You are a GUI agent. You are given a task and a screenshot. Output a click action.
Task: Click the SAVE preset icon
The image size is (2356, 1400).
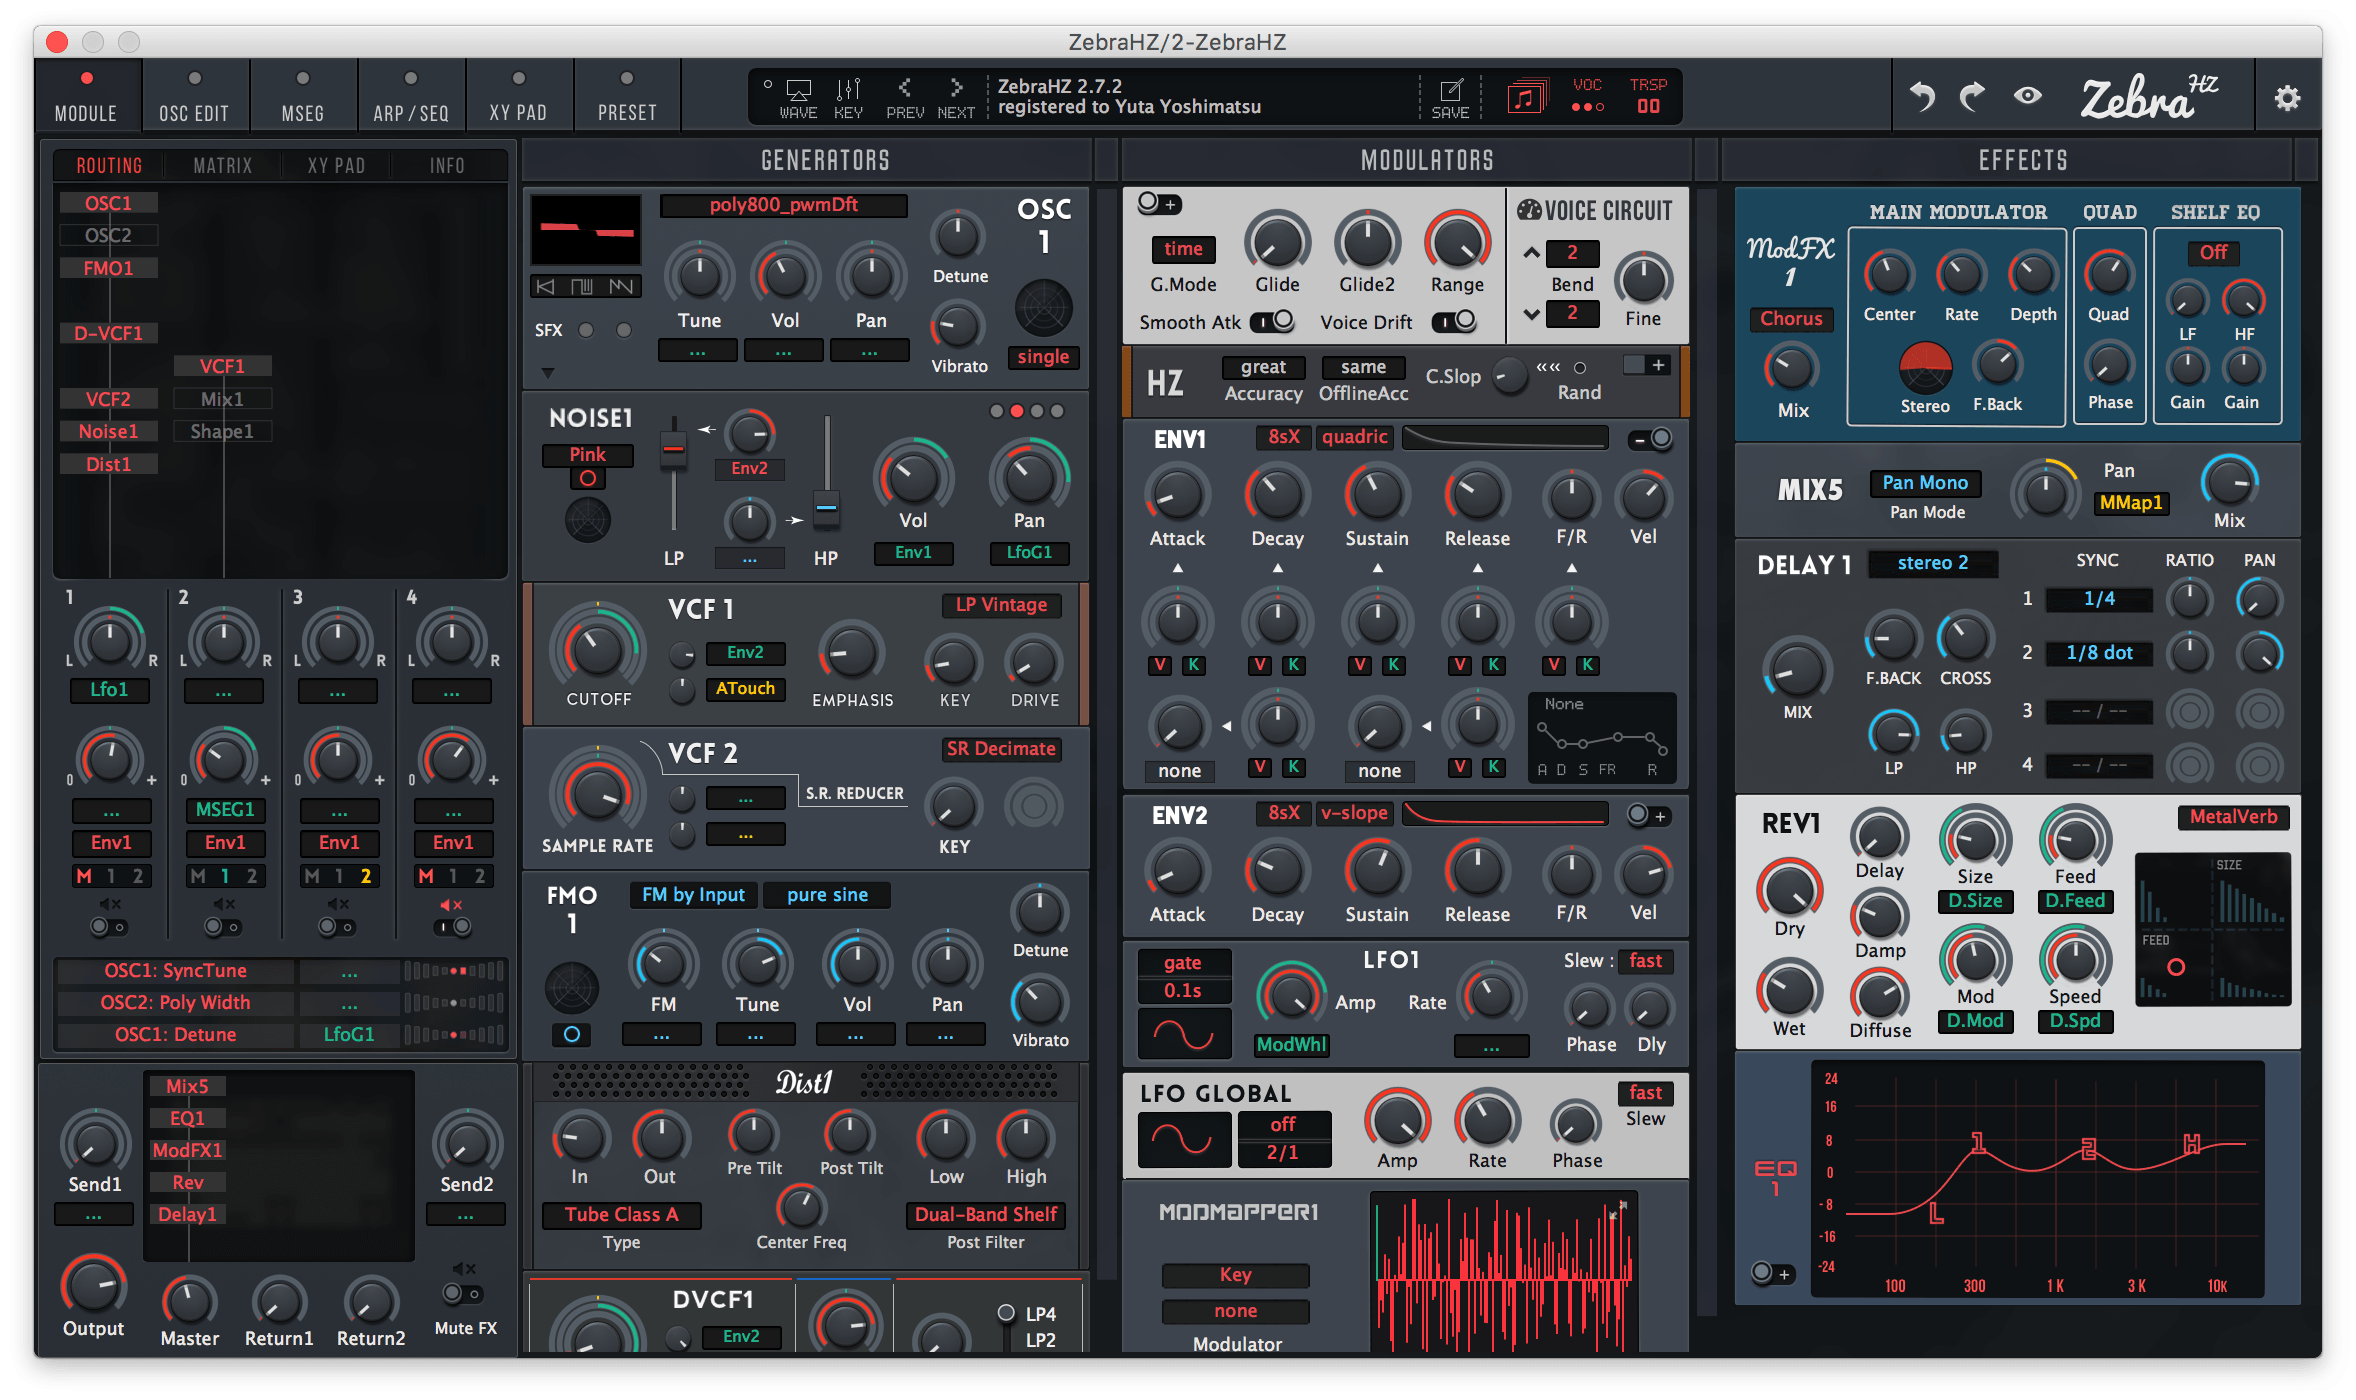[x=1451, y=90]
